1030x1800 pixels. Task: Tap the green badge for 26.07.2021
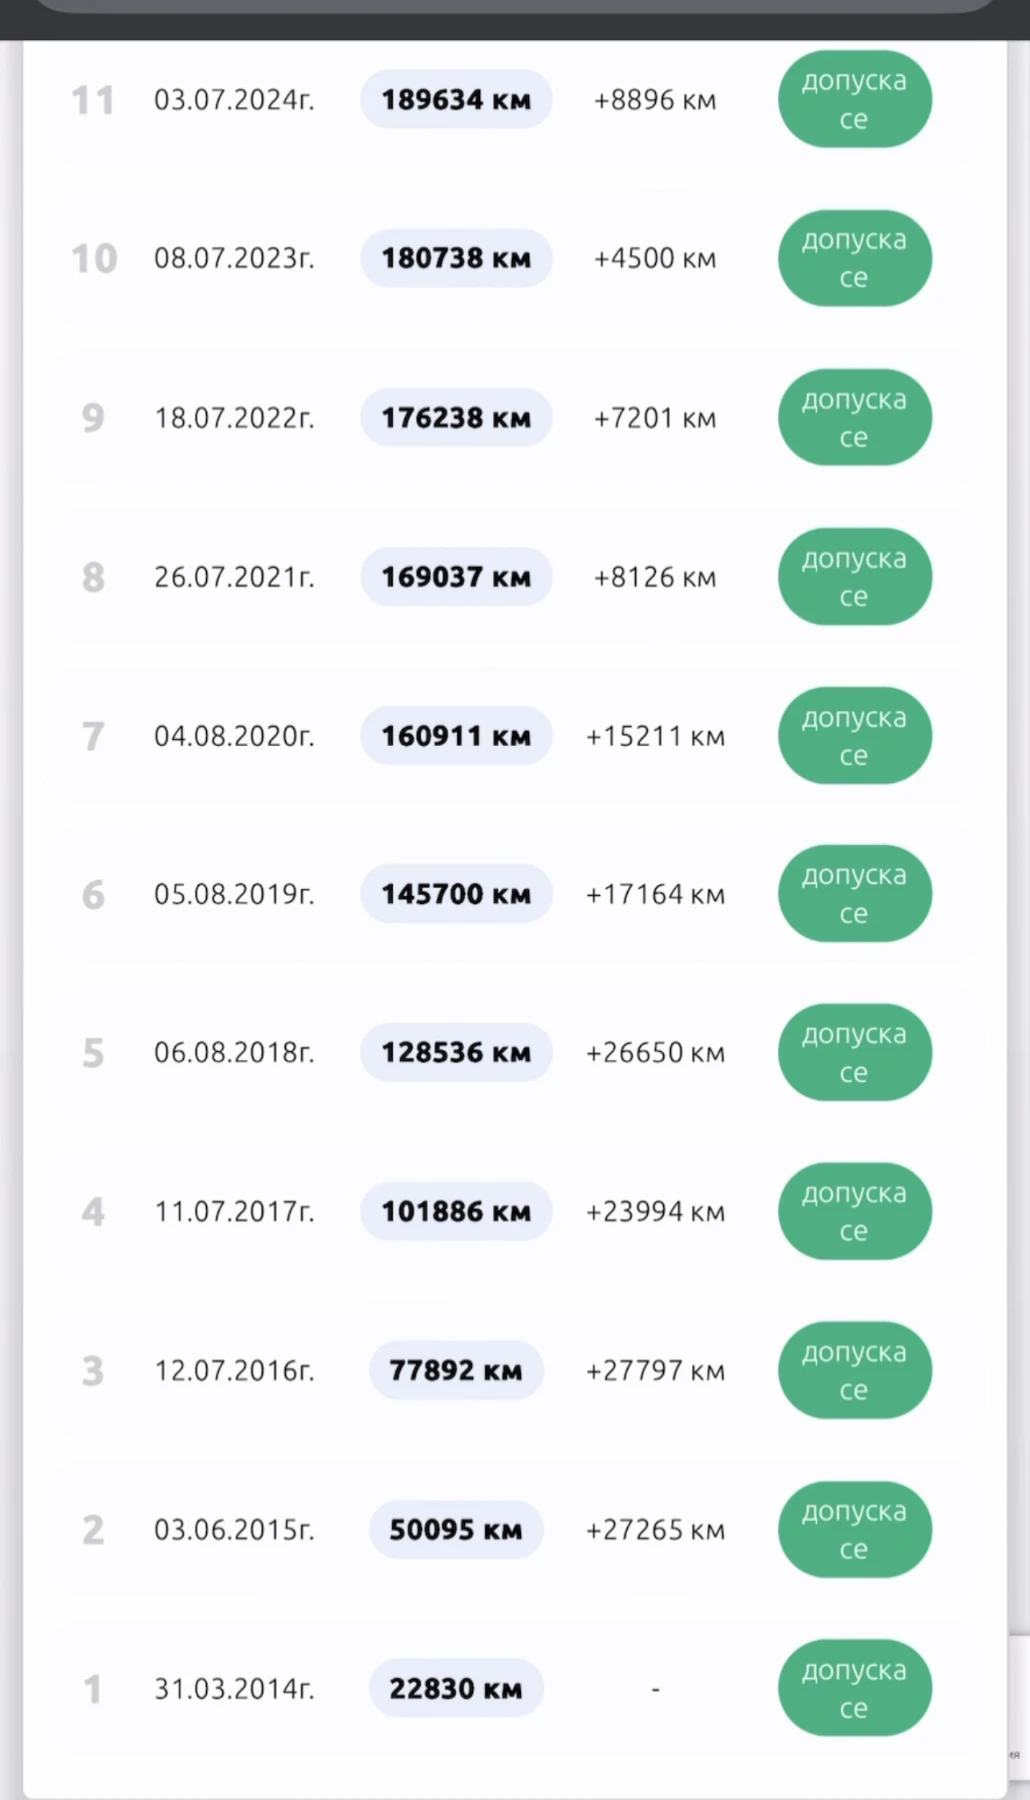point(855,576)
